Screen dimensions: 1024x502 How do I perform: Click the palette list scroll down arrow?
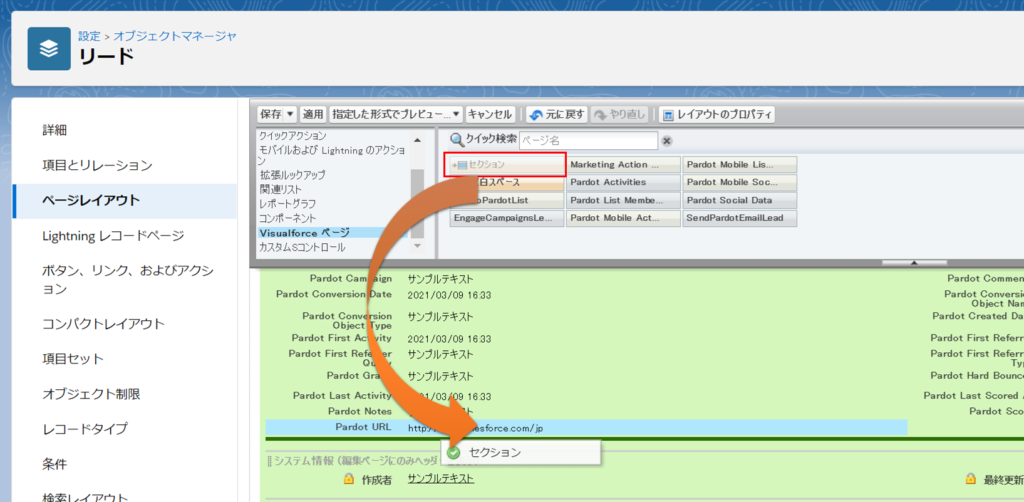[417, 245]
